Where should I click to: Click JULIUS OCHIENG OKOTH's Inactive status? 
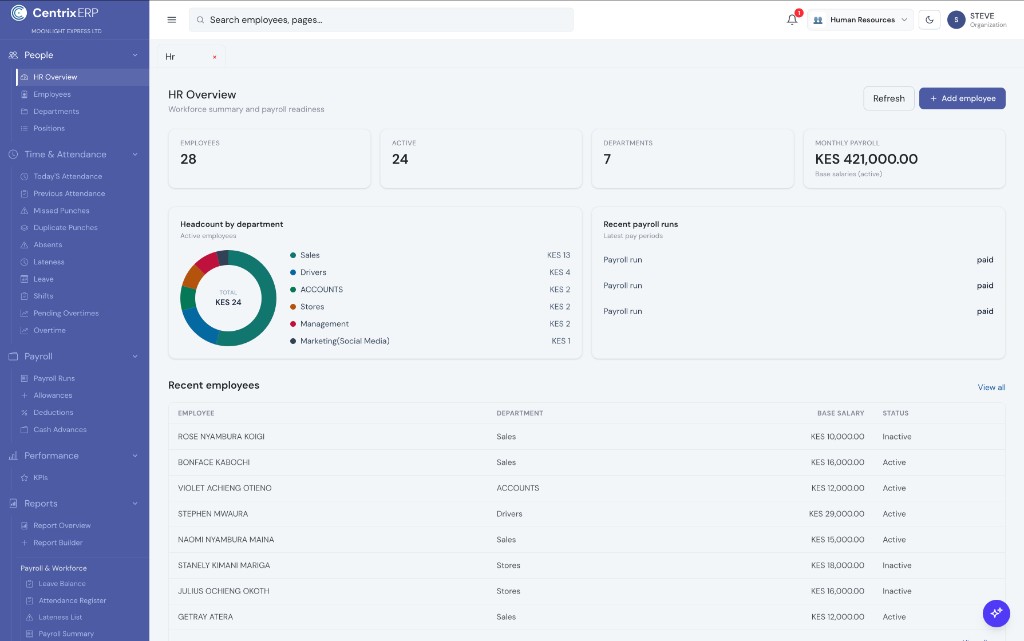[x=897, y=591]
